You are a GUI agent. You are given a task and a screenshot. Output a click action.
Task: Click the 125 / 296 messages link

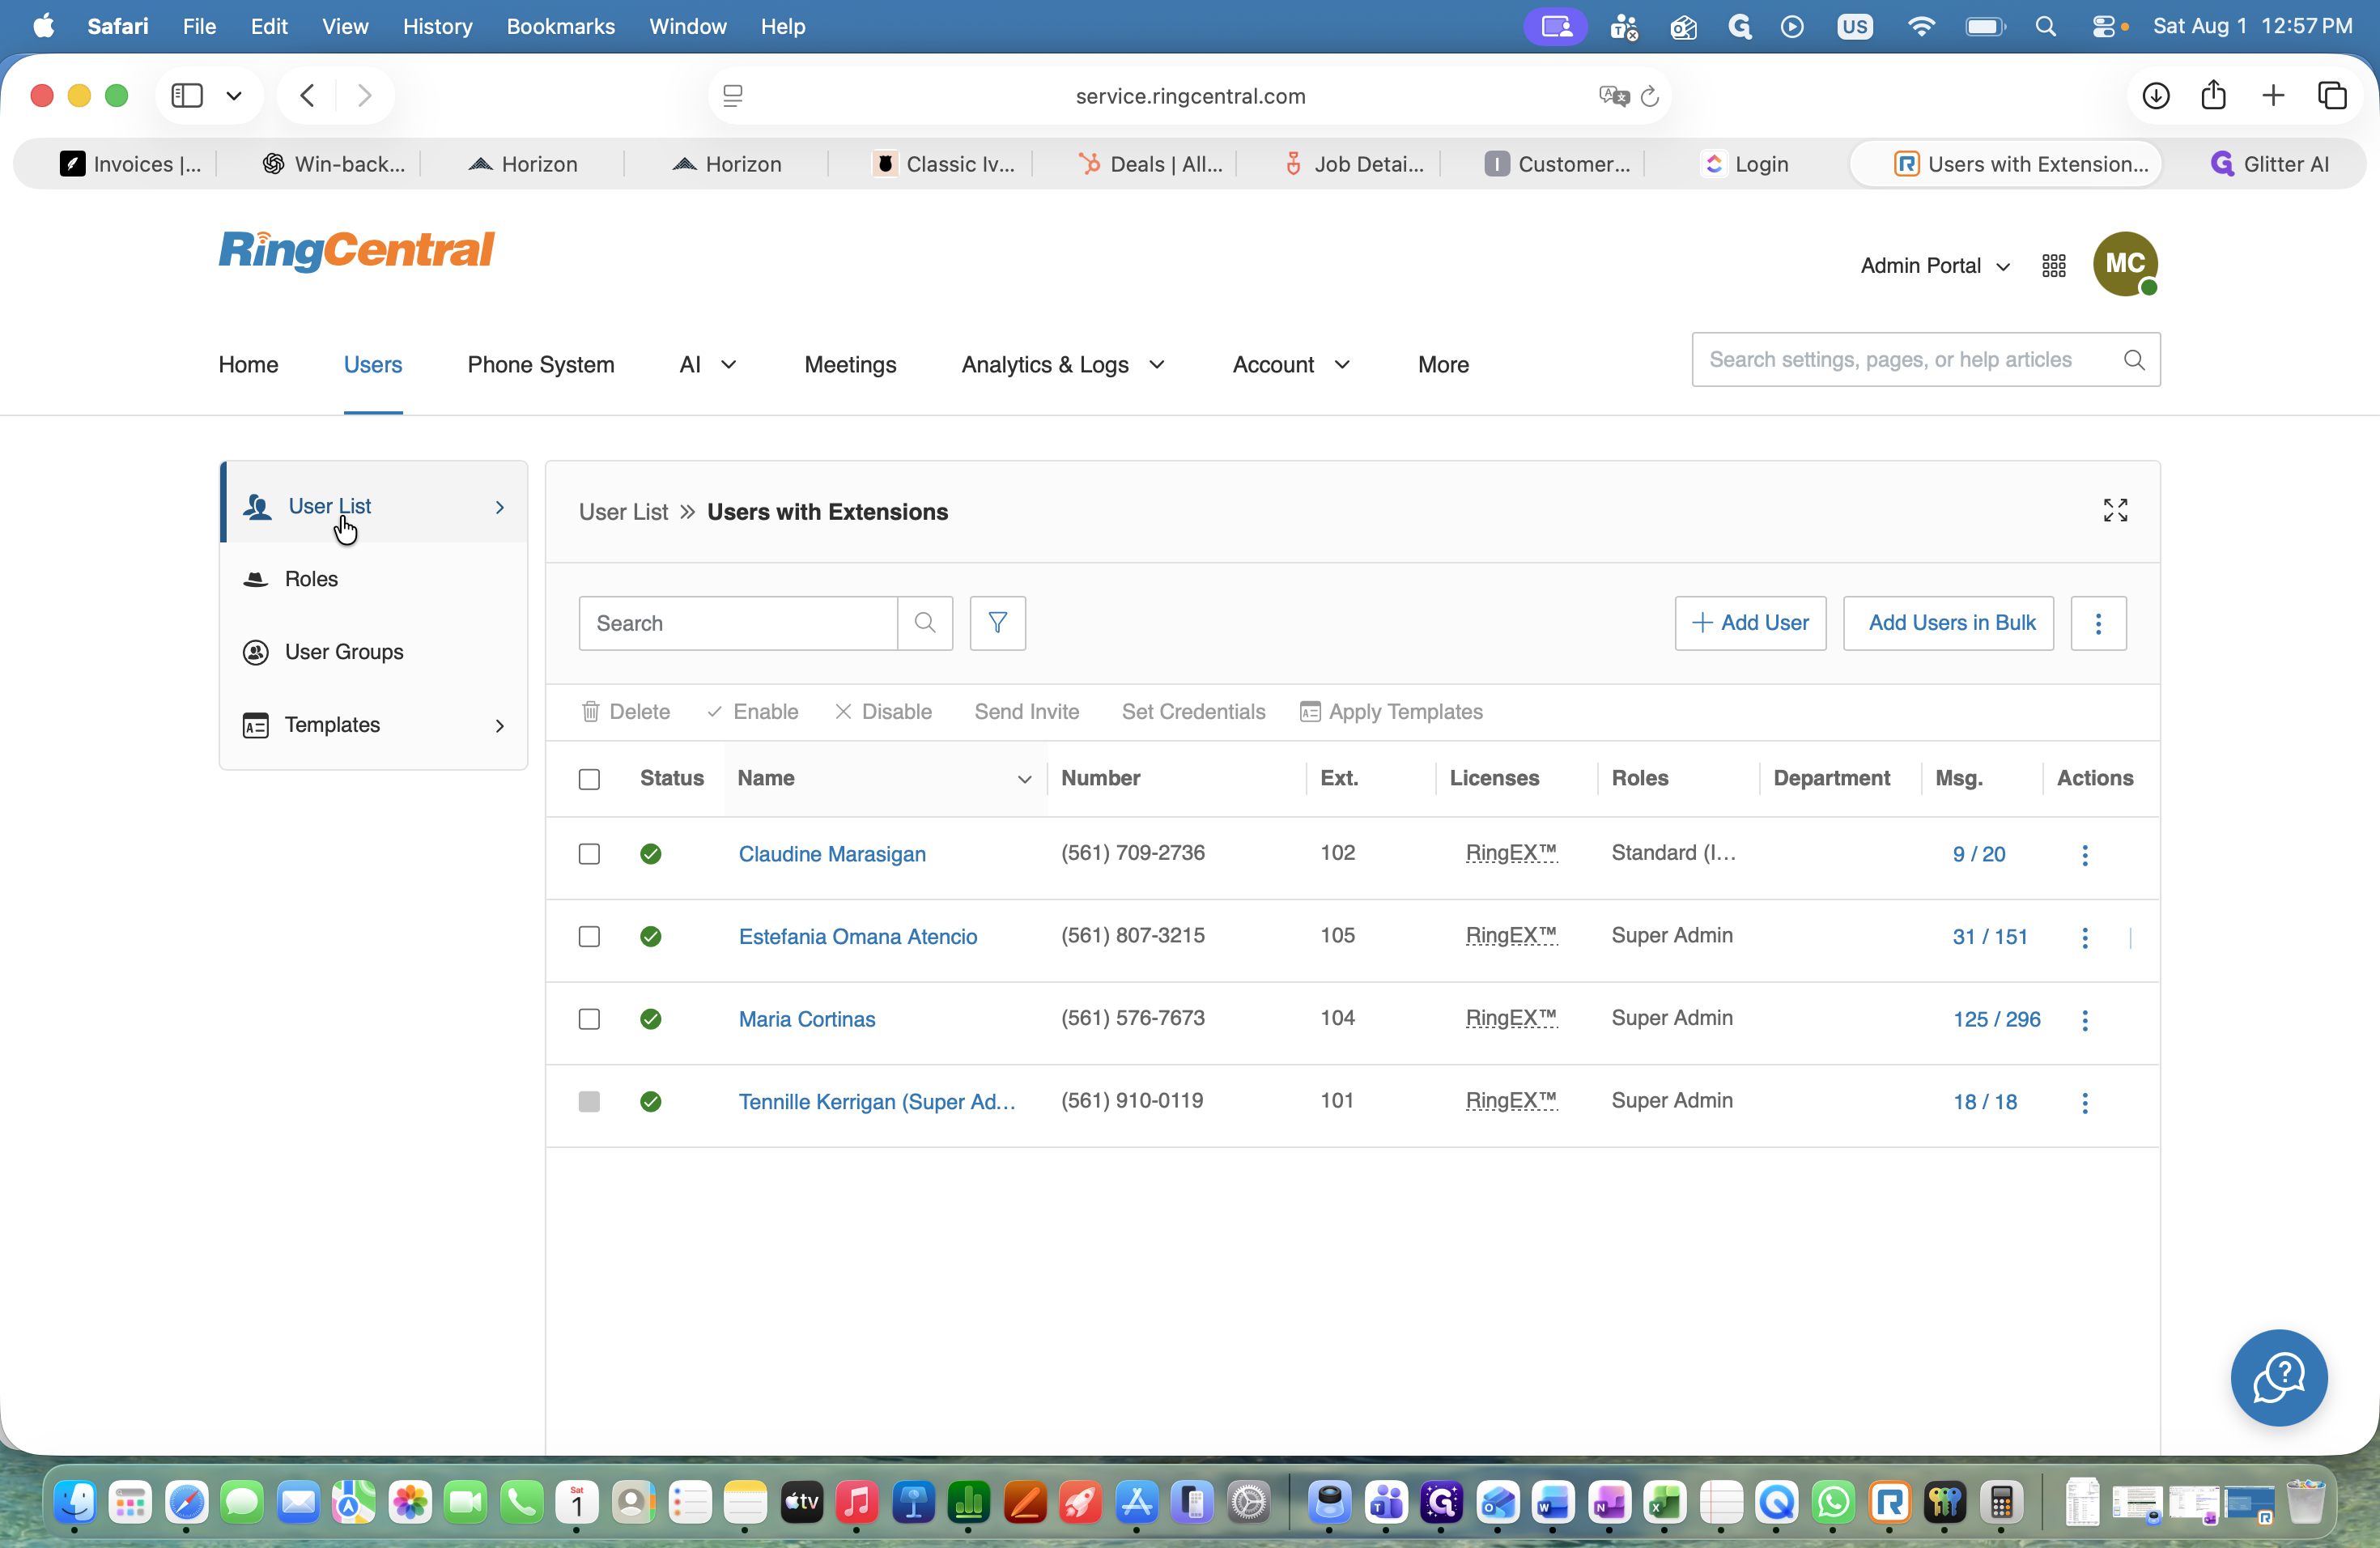tap(1996, 1019)
